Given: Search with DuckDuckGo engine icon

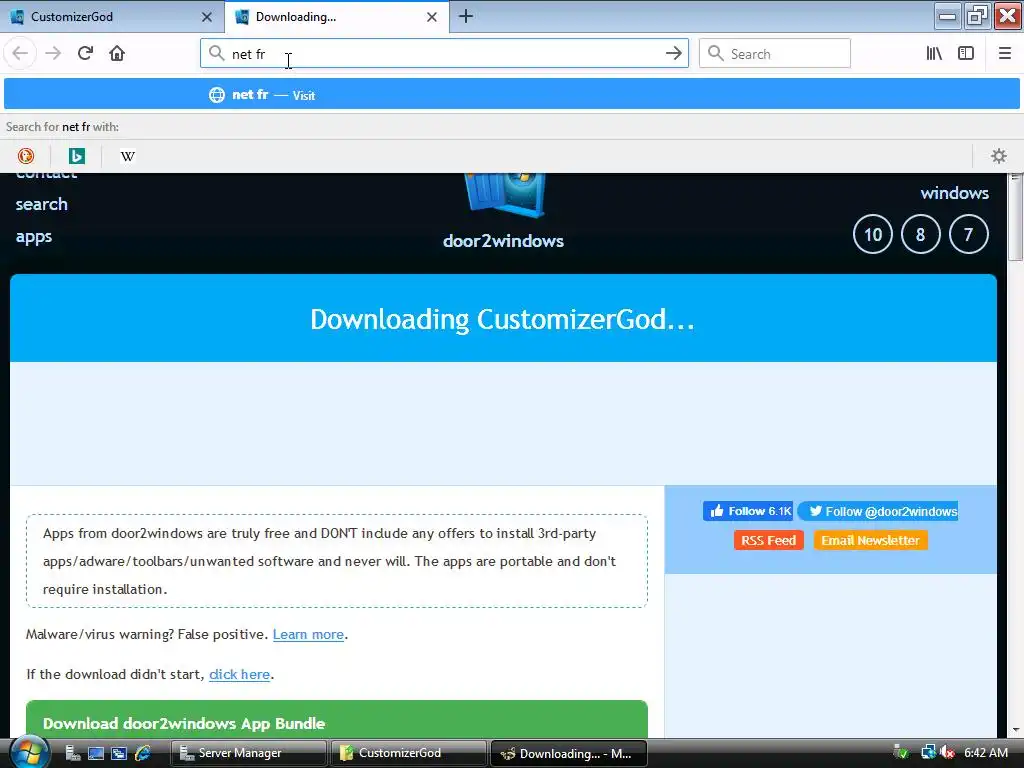Looking at the screenshot, I should coord(25,155).
